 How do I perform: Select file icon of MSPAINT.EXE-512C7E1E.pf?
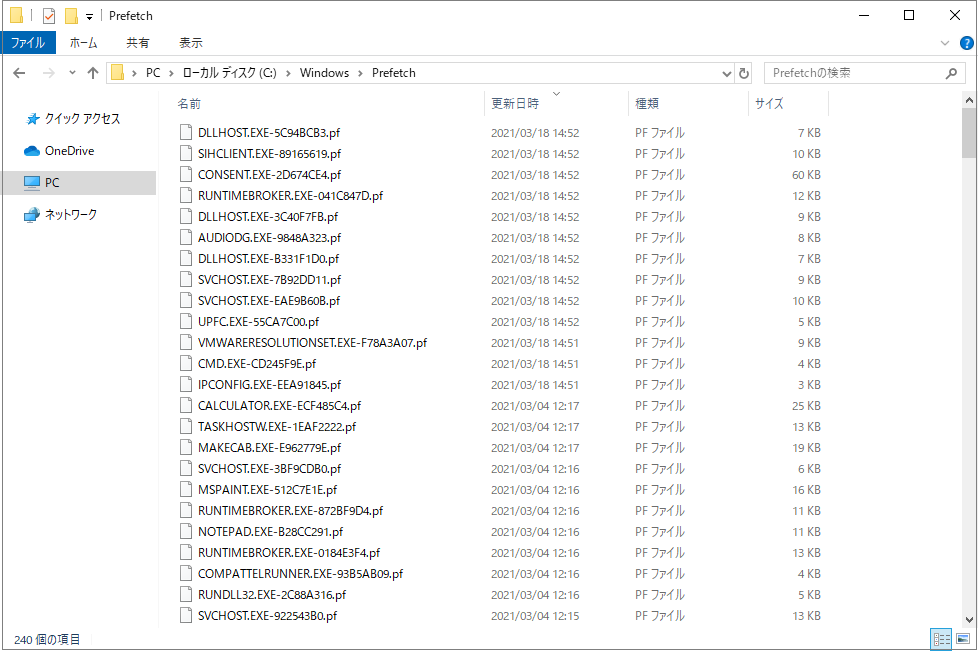[x=185, y=490]
